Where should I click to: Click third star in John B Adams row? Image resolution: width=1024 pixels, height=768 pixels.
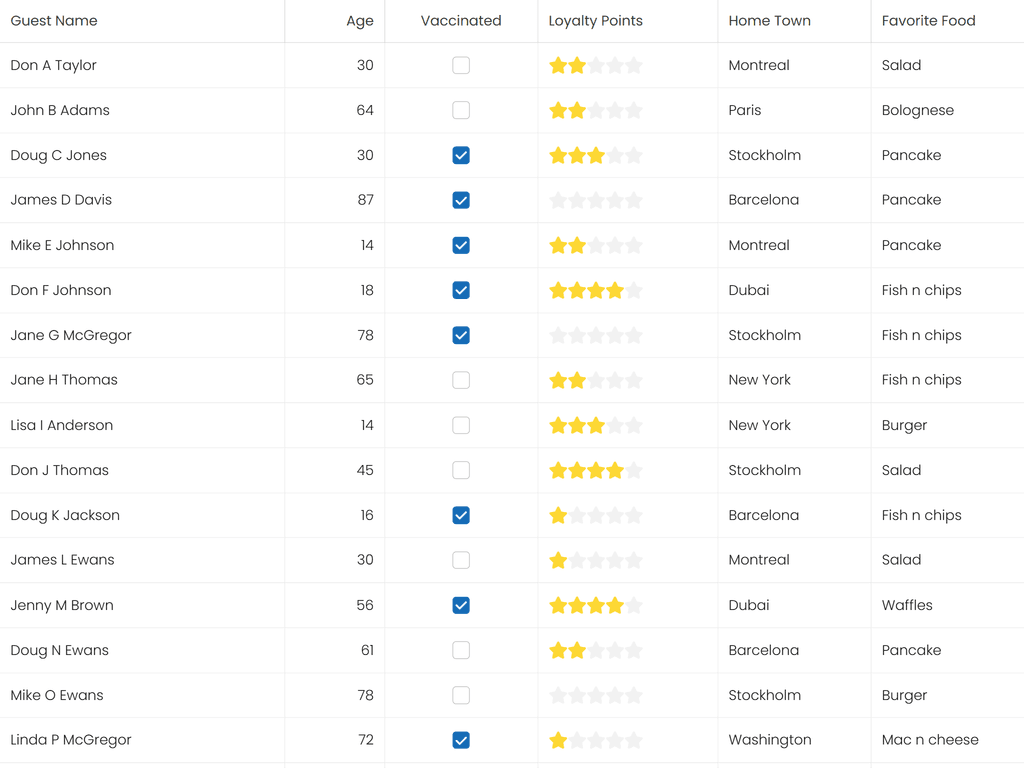[x=596, y=111]
